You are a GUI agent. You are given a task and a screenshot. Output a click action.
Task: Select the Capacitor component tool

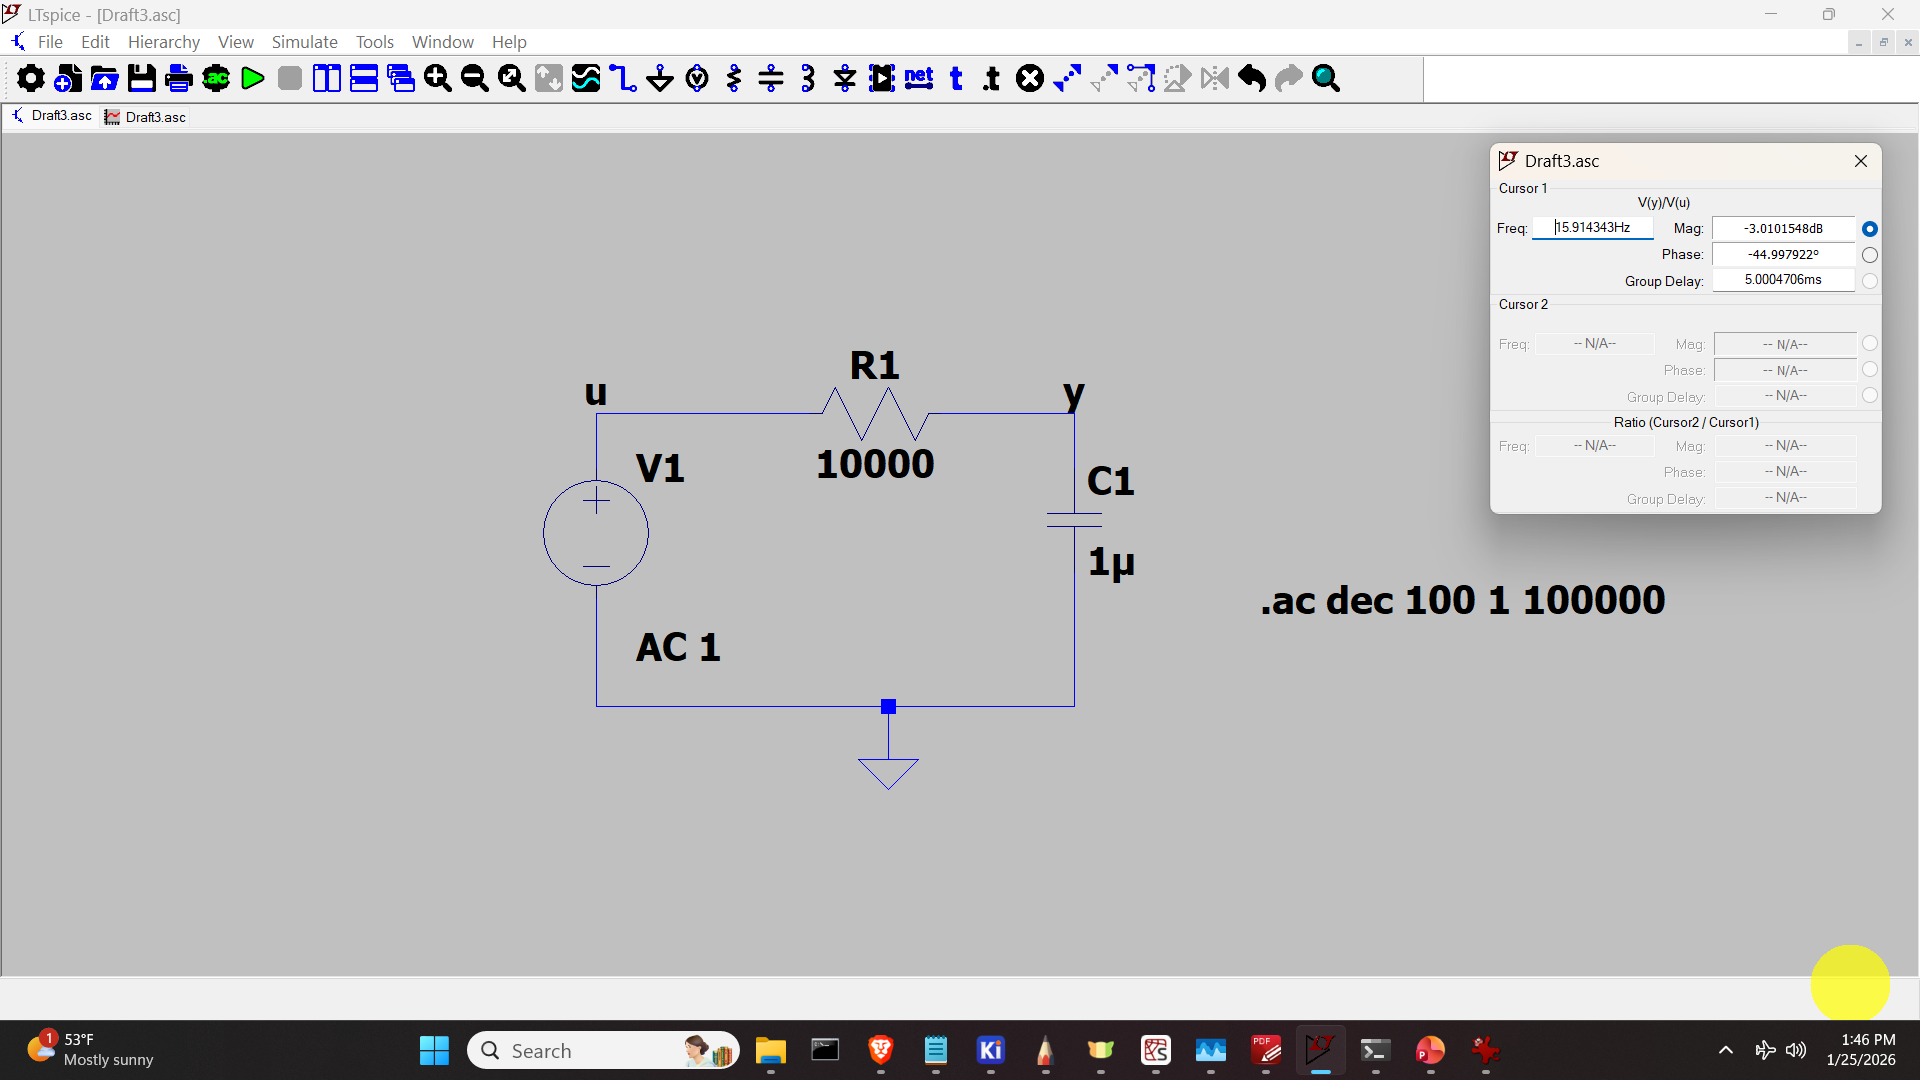771,78
